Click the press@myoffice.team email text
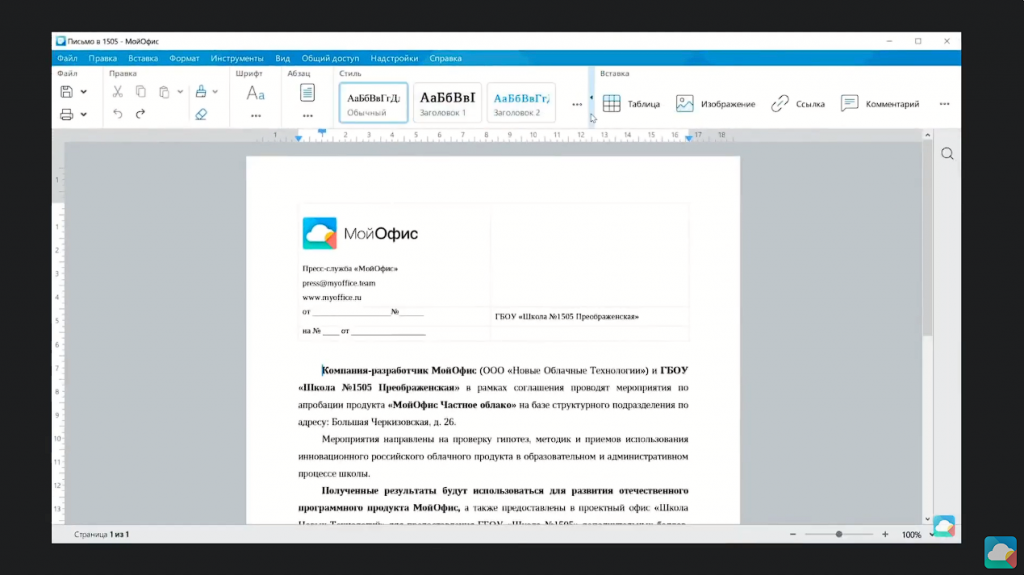This screenshot has width=1024, height=575. tap(339, 283)
